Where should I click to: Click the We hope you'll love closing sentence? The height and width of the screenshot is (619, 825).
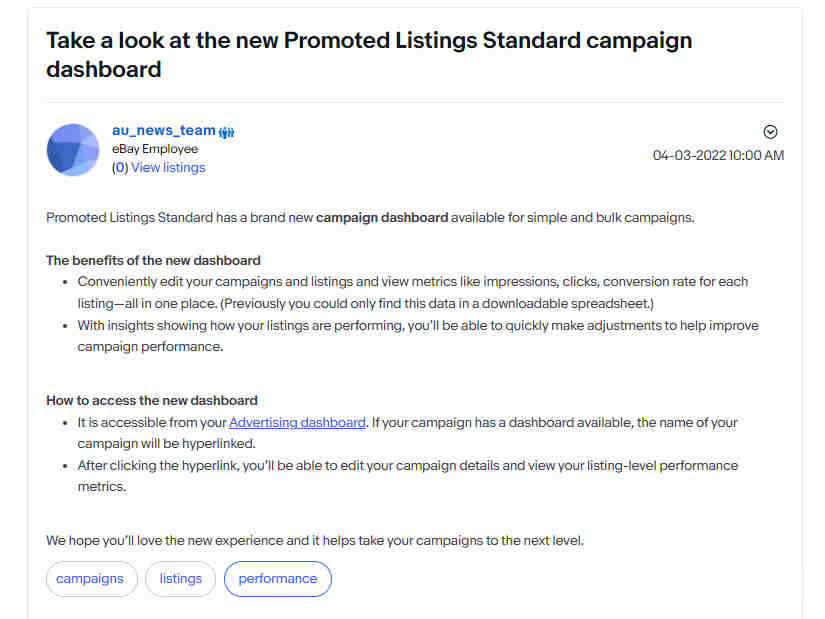tap(315, 541)
